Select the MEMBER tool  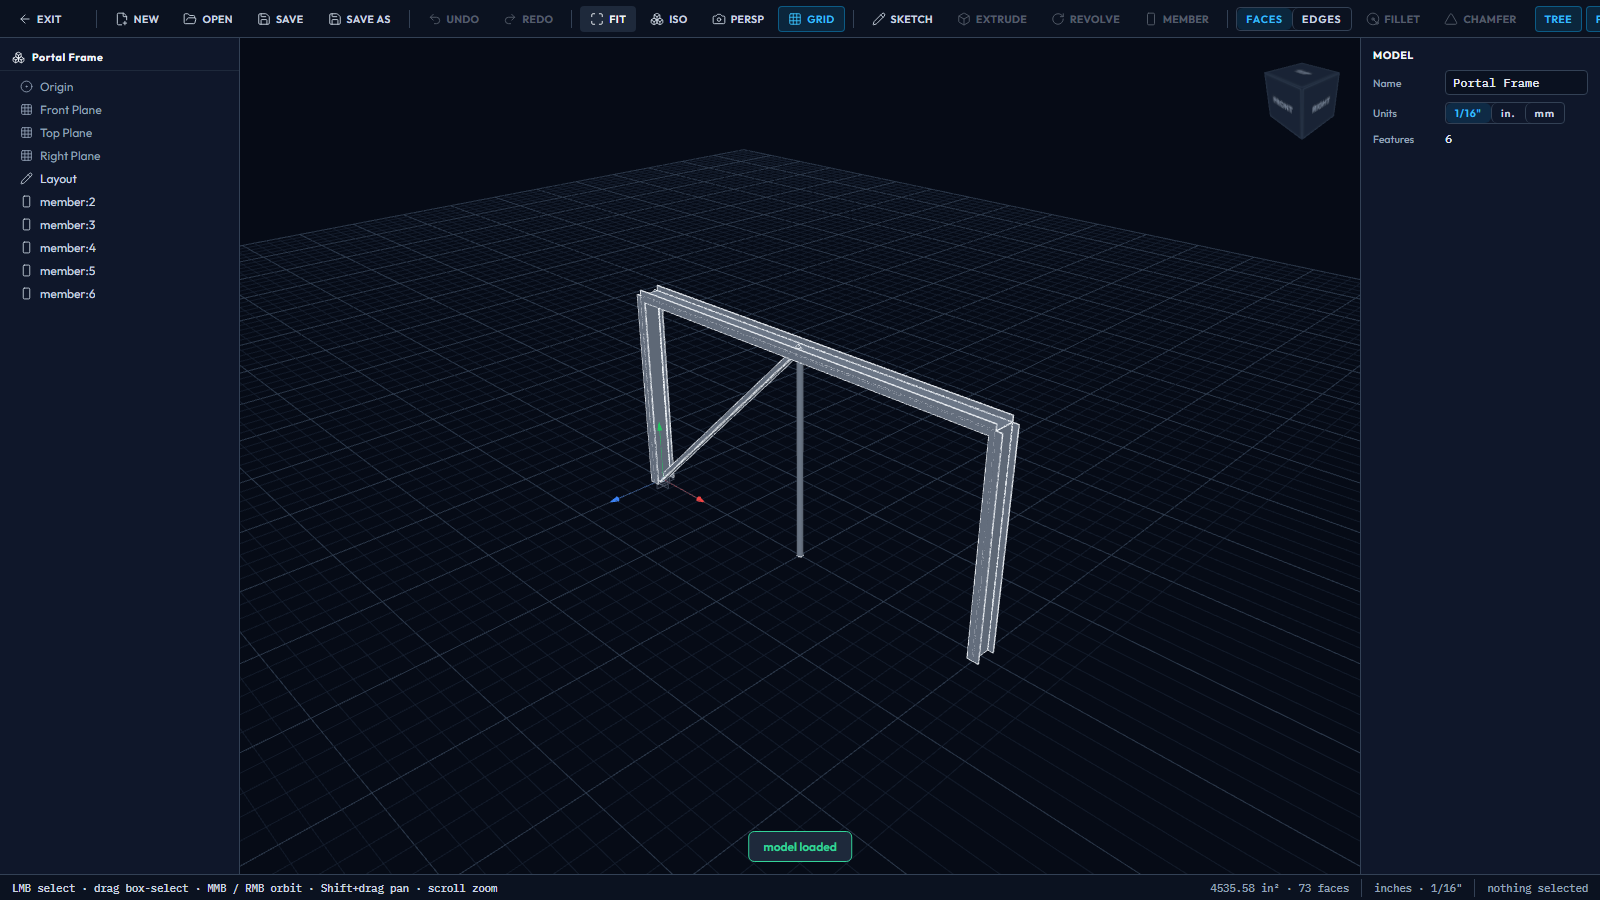[x=1177, y=19]
